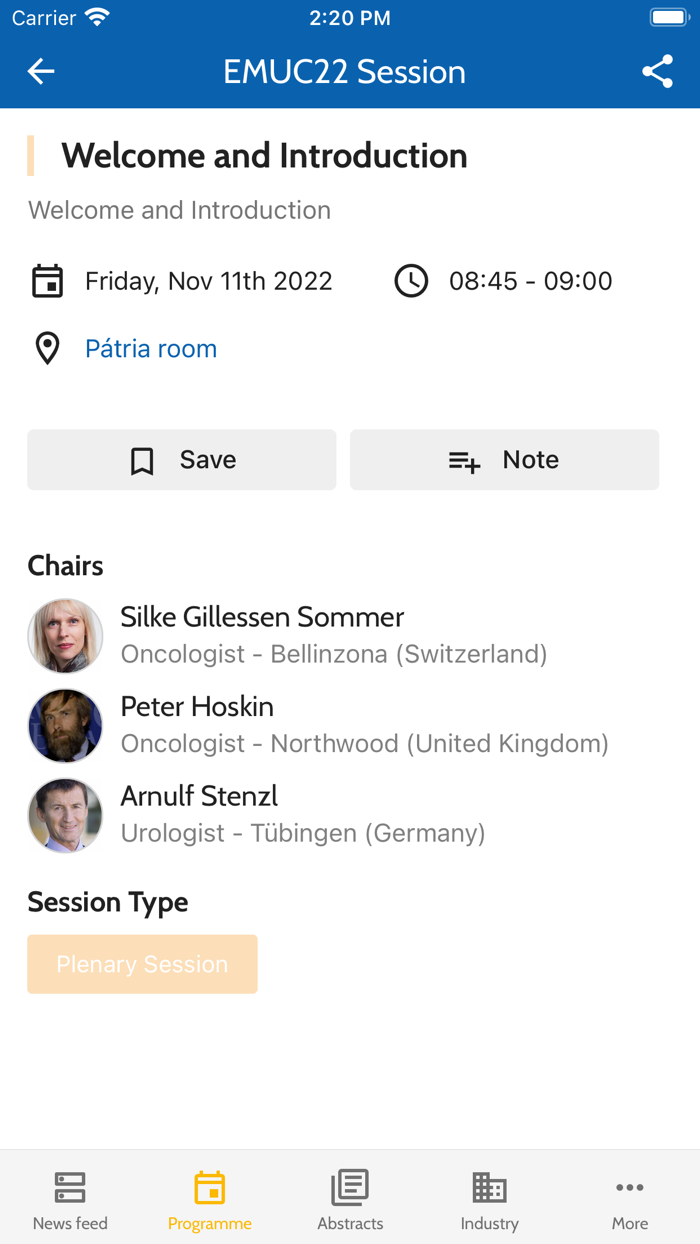View Peter Hoskin's profile photo

pyautogui.click(x=65, y=726)
